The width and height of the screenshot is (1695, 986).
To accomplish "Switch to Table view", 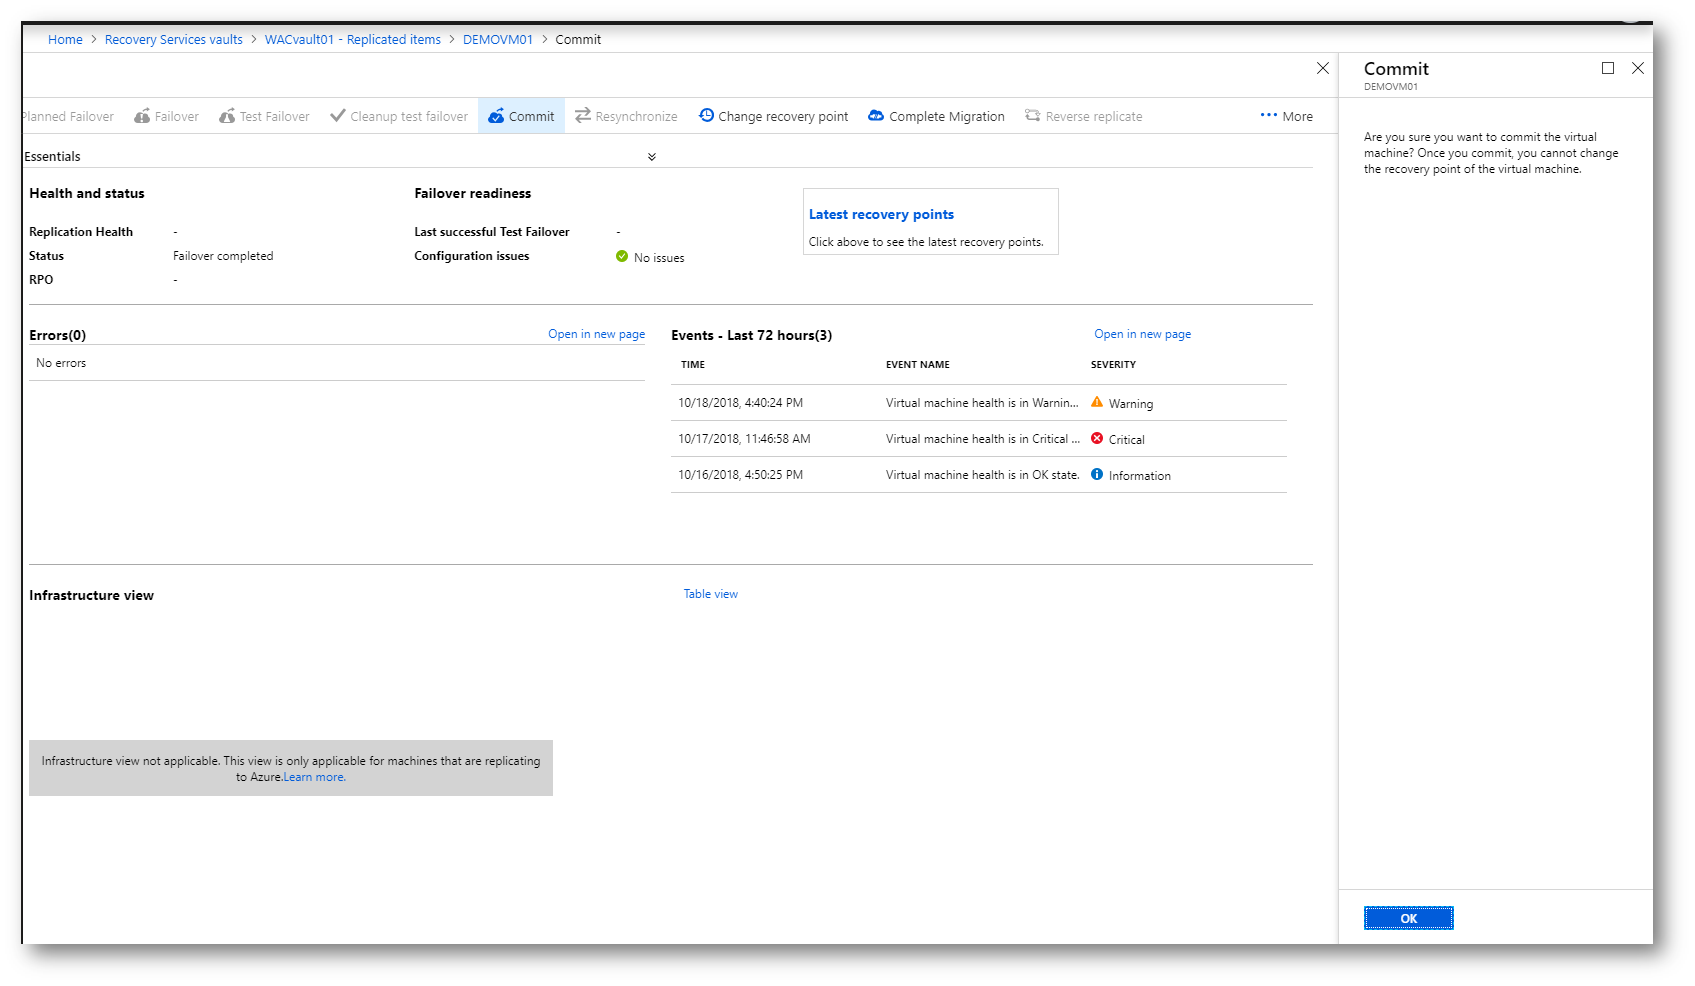I will 710,594.
